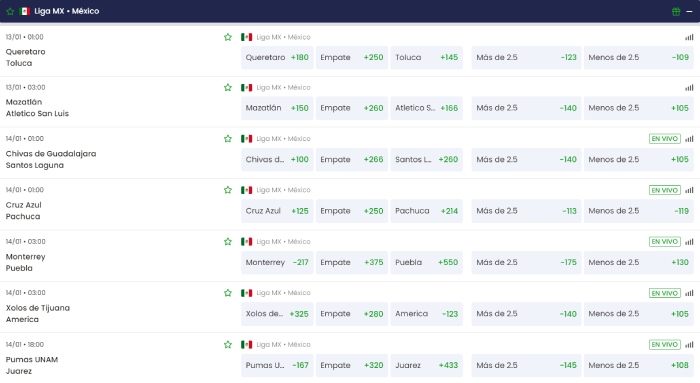
Task: Select Empate +260 for Mazatlán match
Action: 352,108
